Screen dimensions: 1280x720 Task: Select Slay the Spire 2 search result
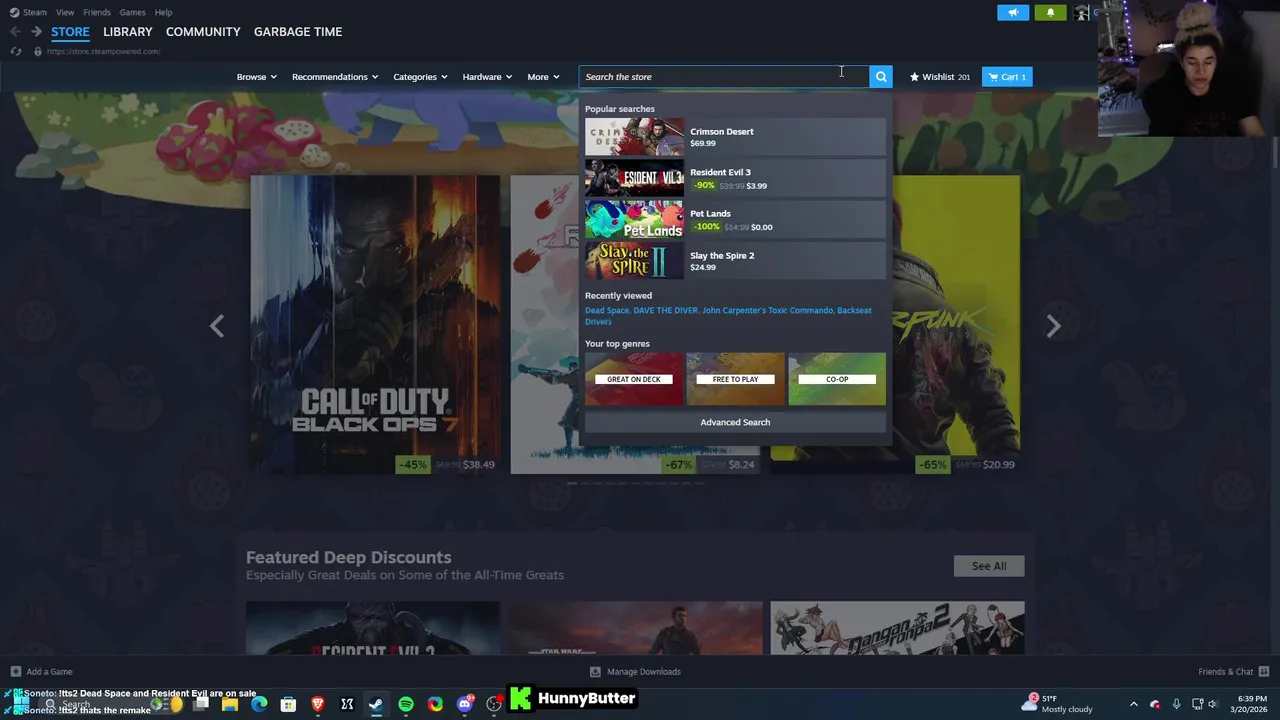click(735, 261)
